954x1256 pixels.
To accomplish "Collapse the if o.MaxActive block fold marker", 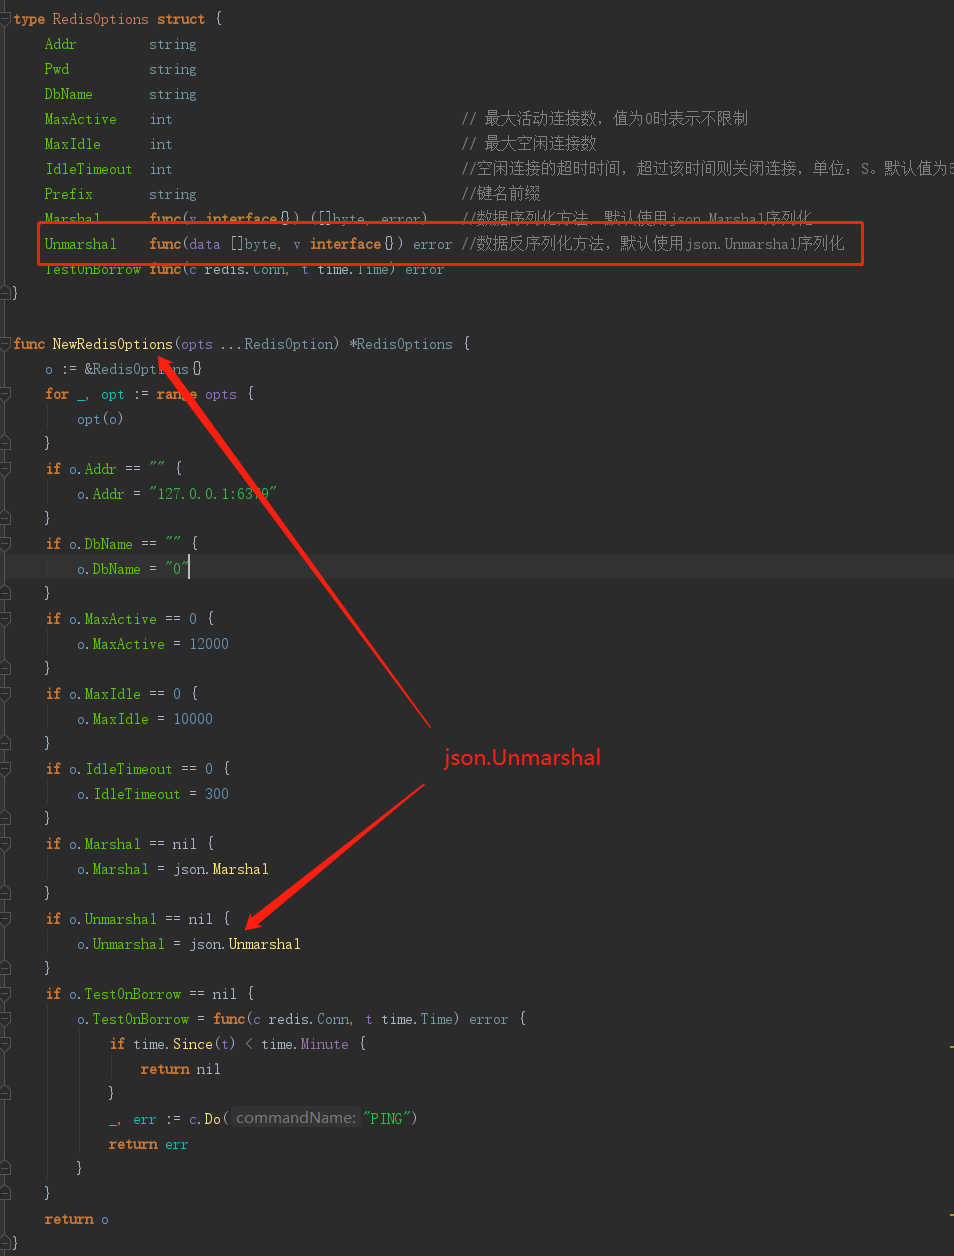I will pos(7,618).
